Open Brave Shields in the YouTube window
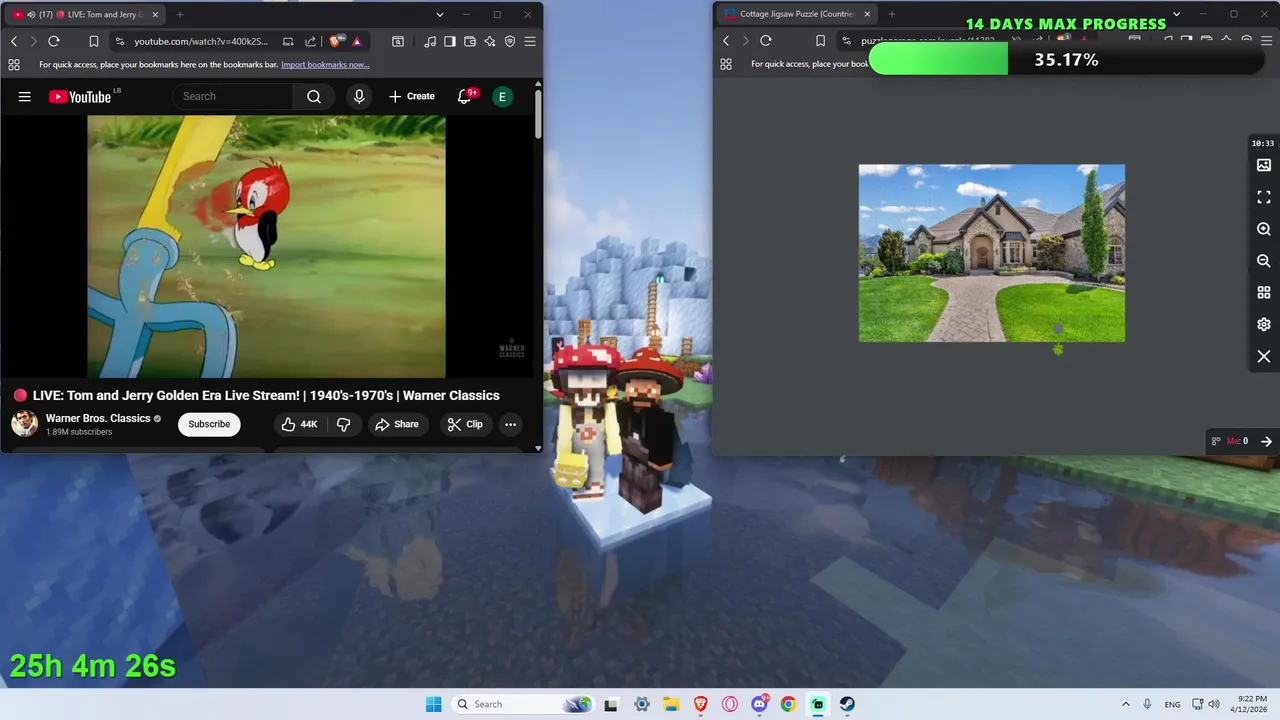Screen dimensions: 1280x720 (336, 41)
